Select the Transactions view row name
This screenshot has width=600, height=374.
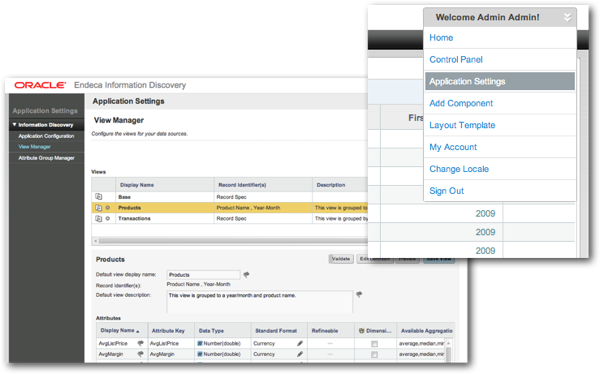coord(134,218)
